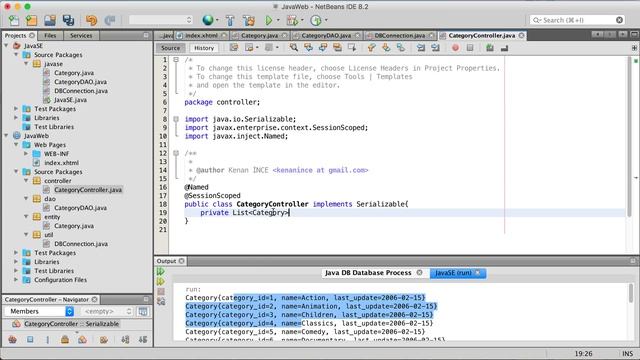Select index.xhtml in Web Pages

click(x=61, y=162)
